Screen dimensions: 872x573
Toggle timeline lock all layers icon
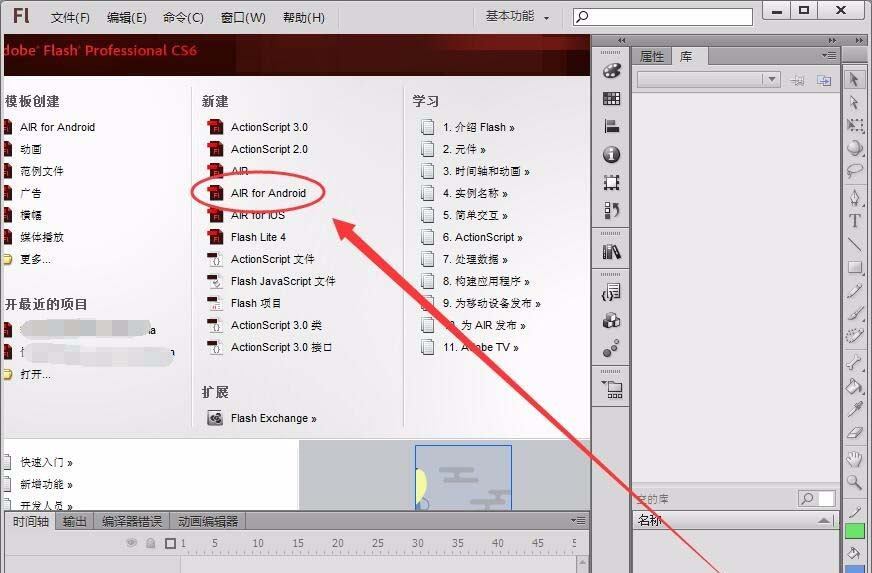point(150,543)
